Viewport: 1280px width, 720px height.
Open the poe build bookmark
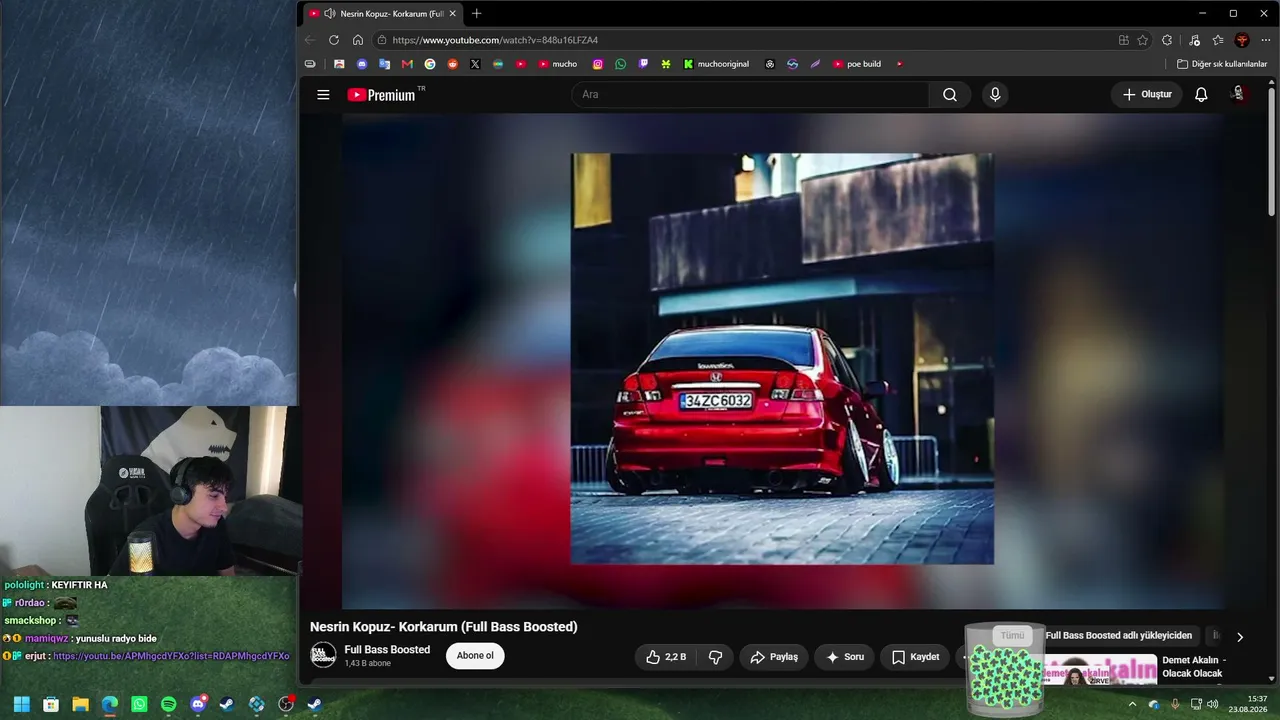(x=857, y=64)
